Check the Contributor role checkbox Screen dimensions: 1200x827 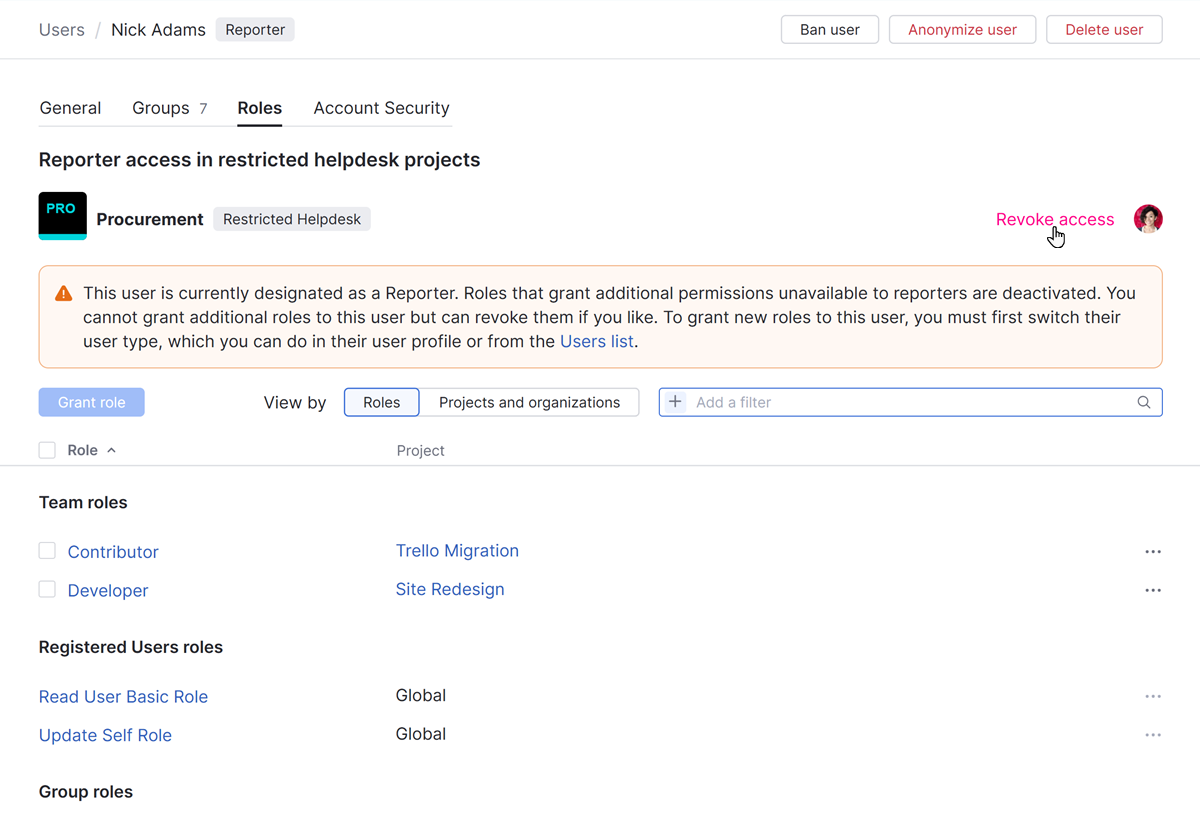pos(47,551)
